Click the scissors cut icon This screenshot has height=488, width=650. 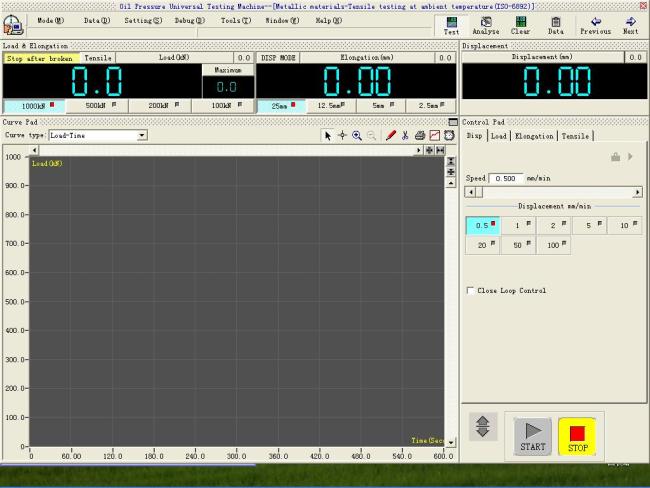[405, 135]
